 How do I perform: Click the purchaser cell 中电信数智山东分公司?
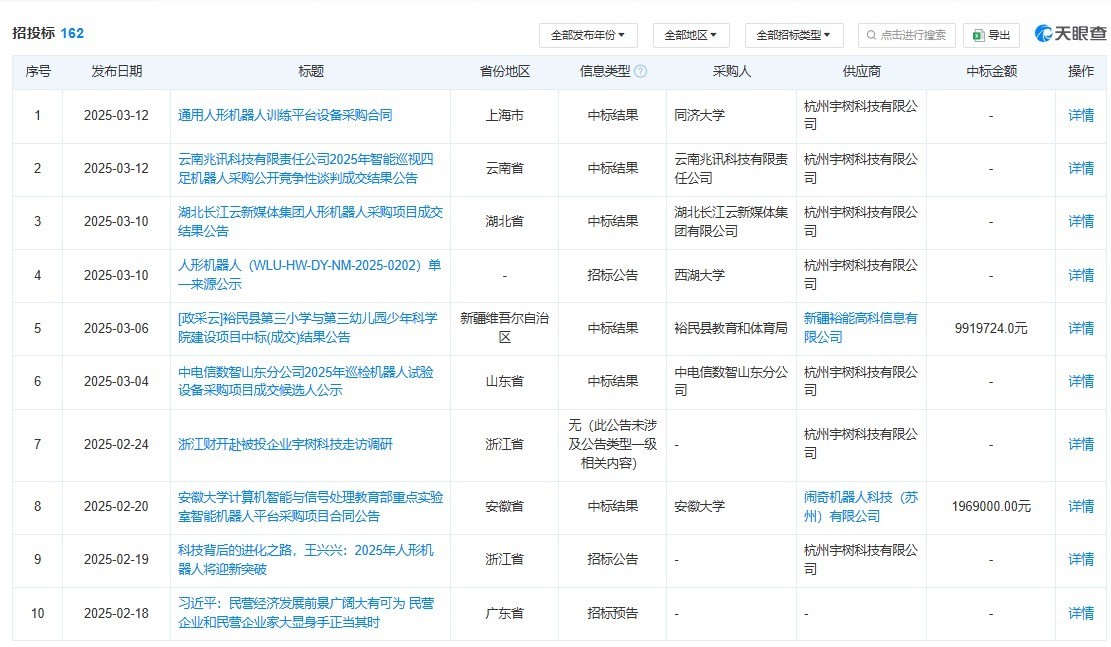click(731, 381)
